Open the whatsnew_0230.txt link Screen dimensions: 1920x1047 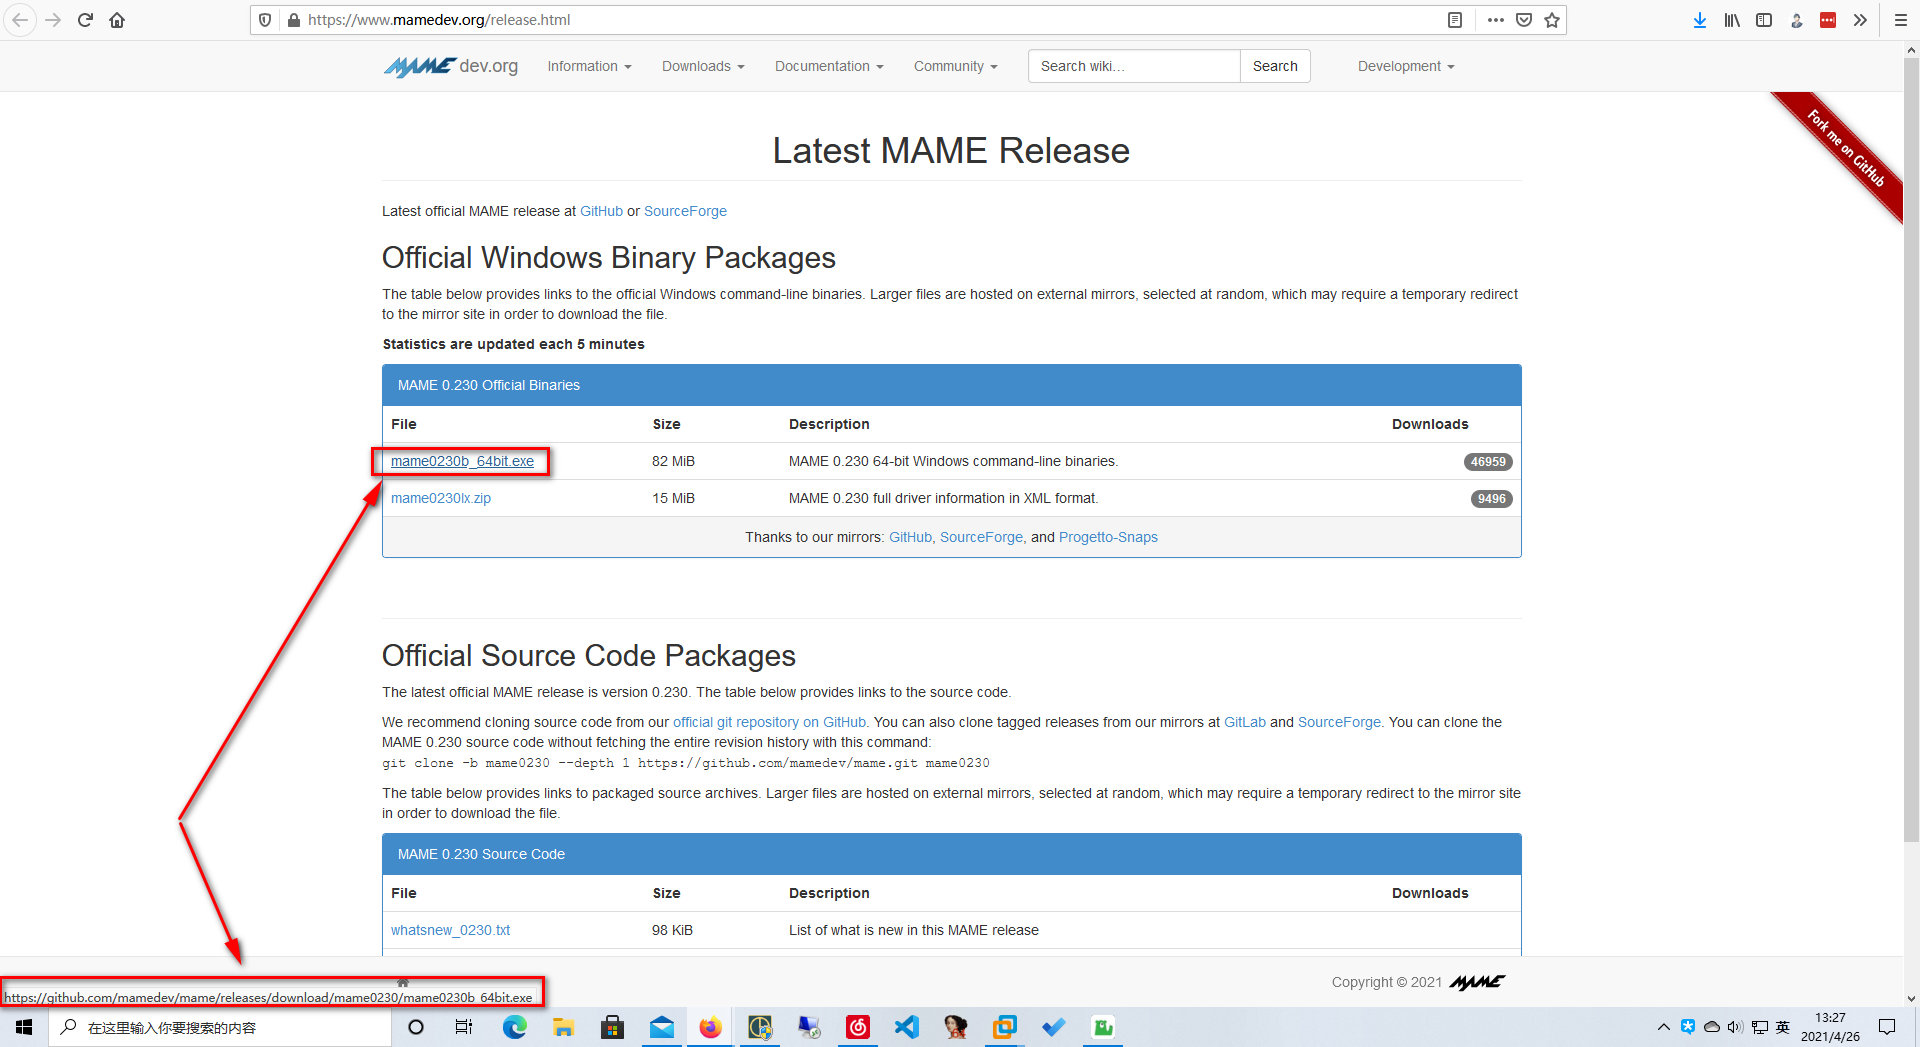point(450,930)
